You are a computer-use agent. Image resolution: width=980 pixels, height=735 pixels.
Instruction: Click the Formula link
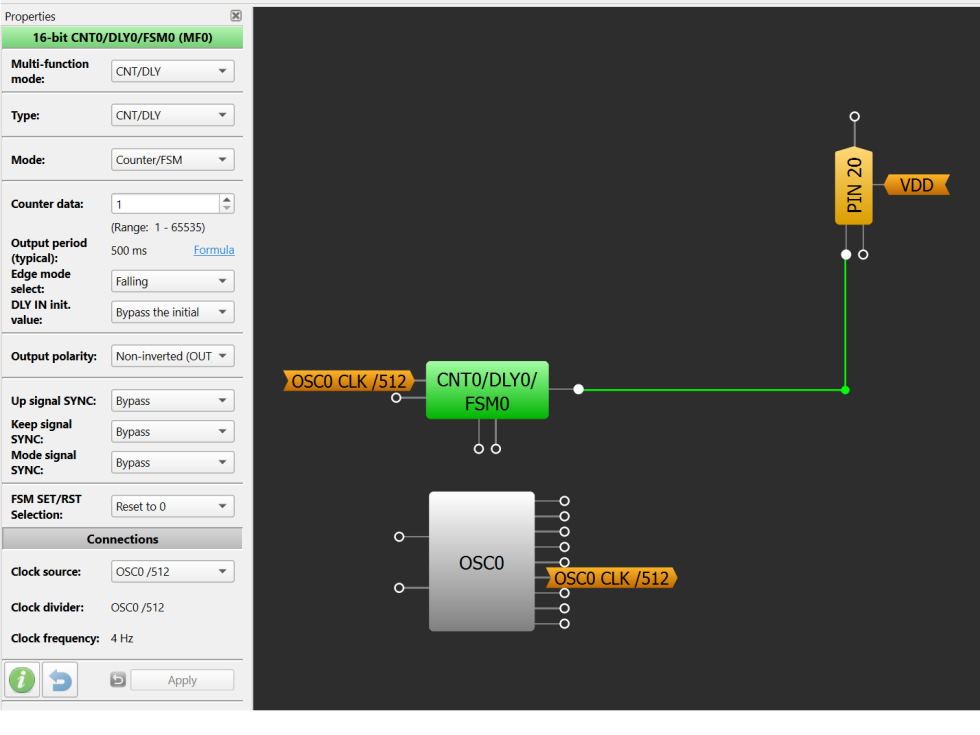[214, 250]
